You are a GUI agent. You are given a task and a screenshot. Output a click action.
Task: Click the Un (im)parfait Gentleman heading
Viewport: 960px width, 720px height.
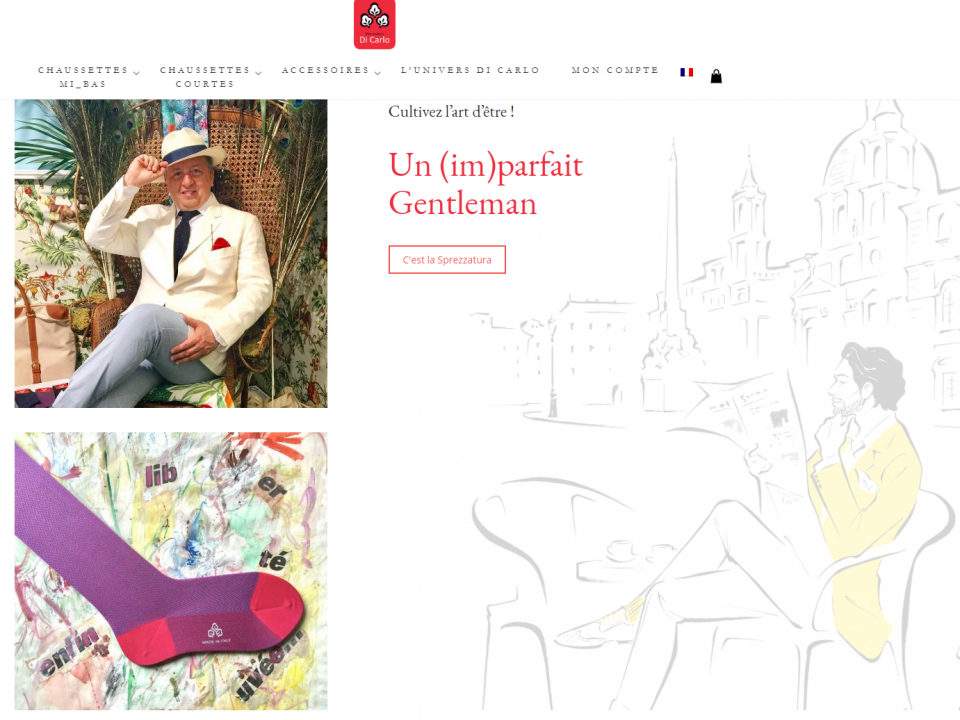(486, 184)
